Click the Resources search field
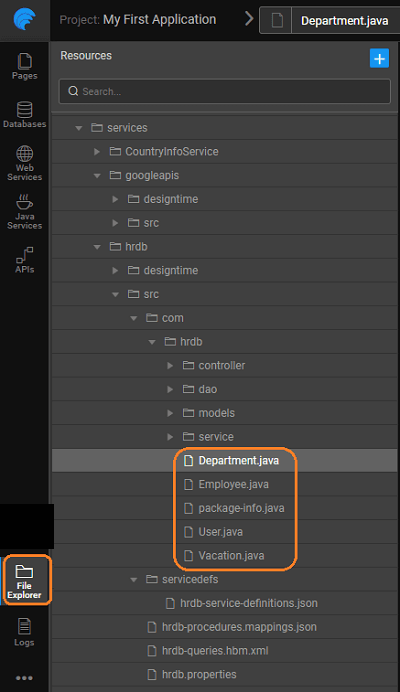Image resolution: width=400 pixels, height=692 pixels. [225, 91]
